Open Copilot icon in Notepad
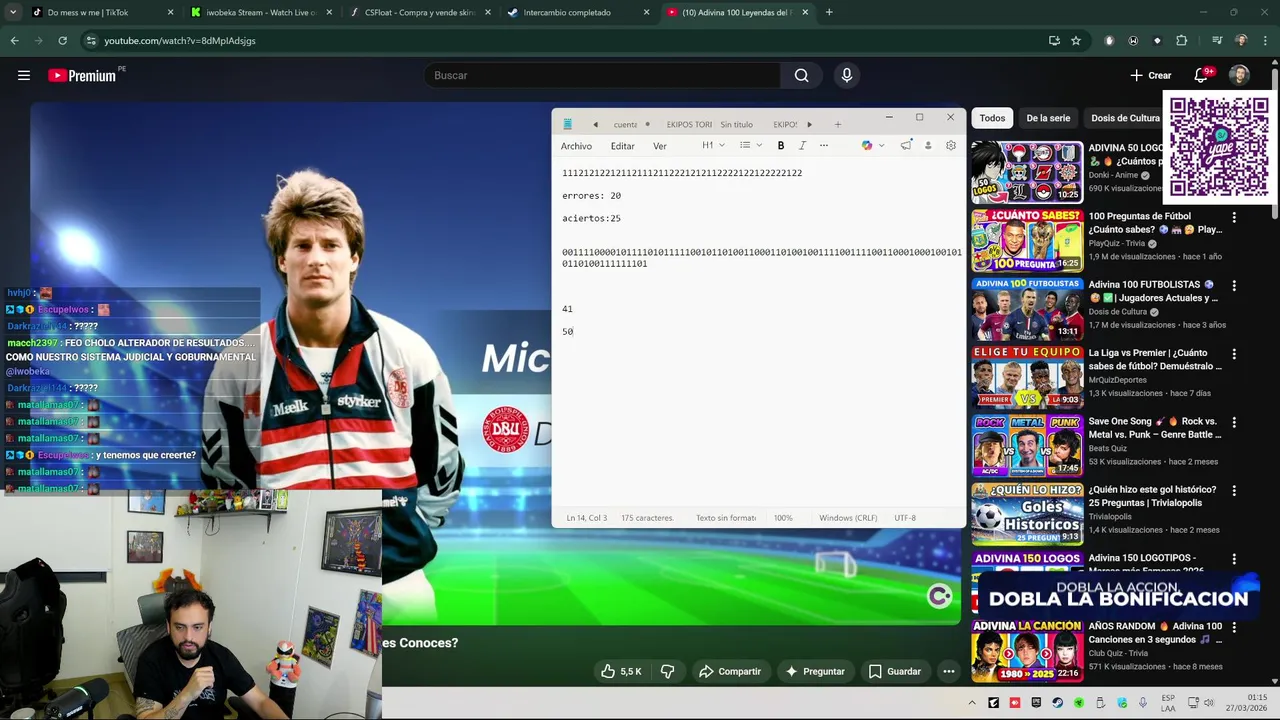 pos(866,145)
